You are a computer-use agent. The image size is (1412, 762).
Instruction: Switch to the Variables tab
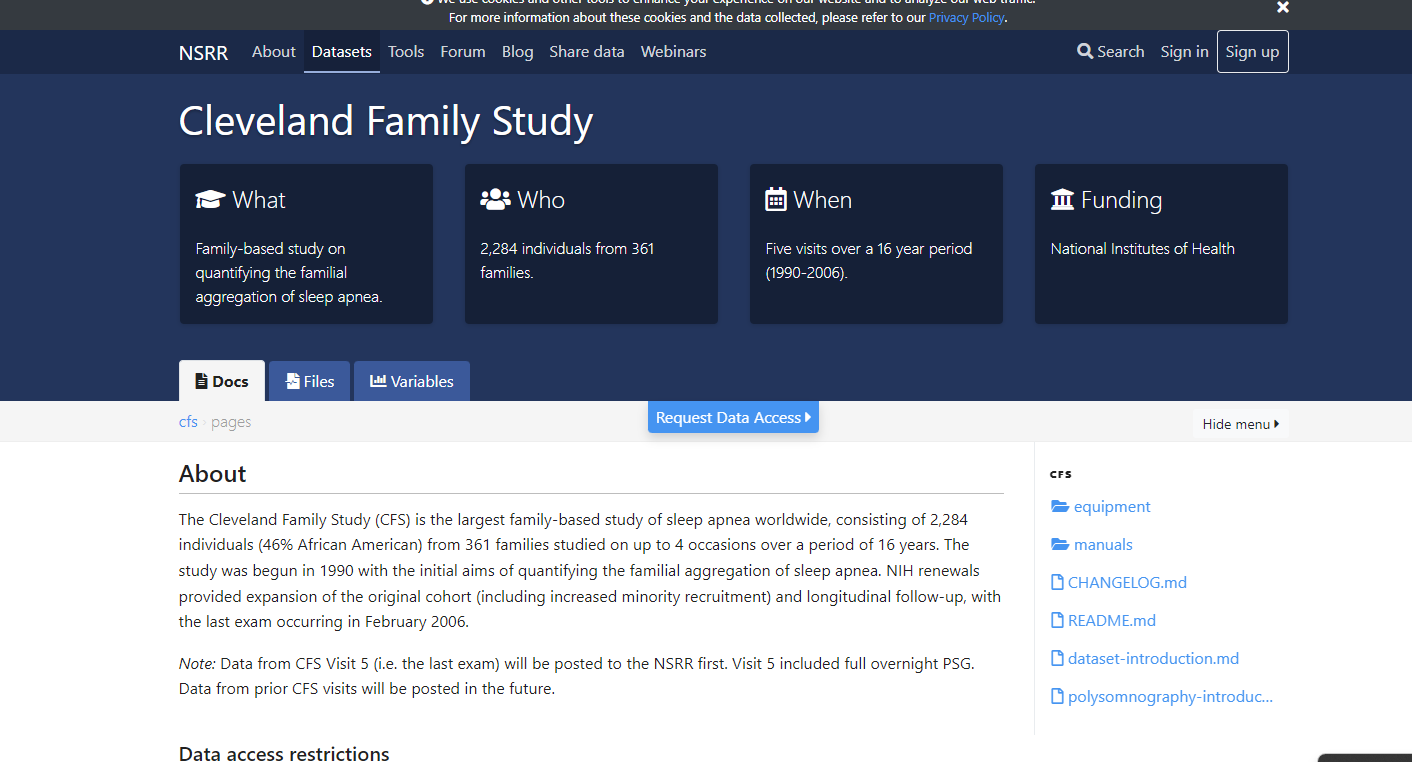coord(412,381)
